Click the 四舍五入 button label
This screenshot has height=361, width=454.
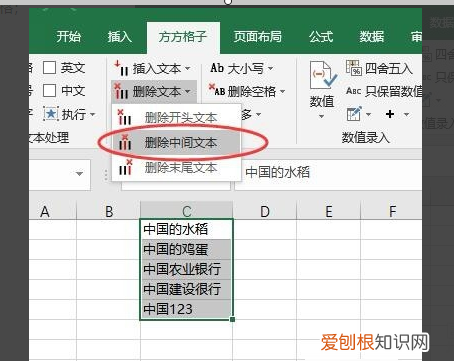pyautogui.click(x=389, y=69)
